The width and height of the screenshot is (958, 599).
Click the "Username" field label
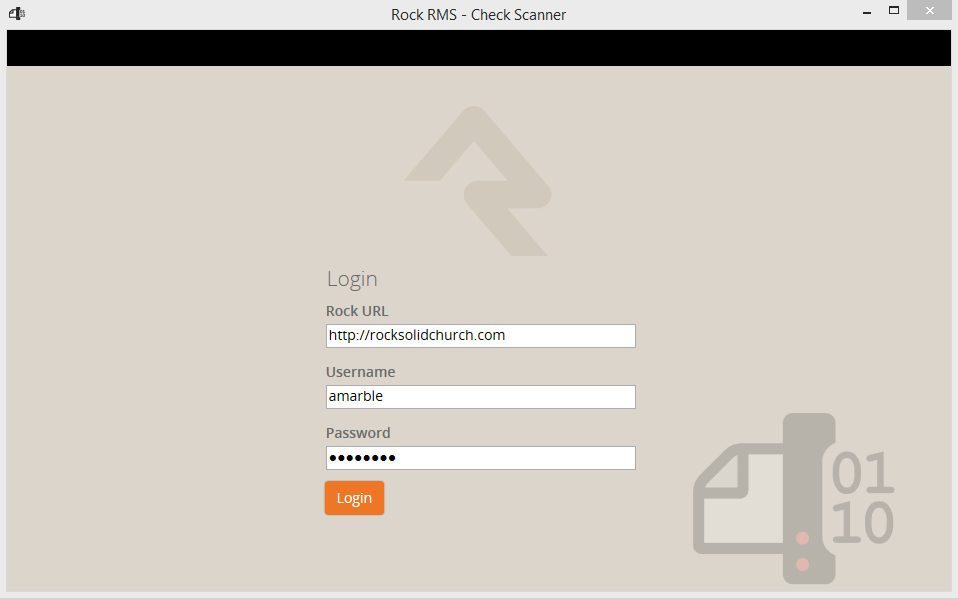360,372
